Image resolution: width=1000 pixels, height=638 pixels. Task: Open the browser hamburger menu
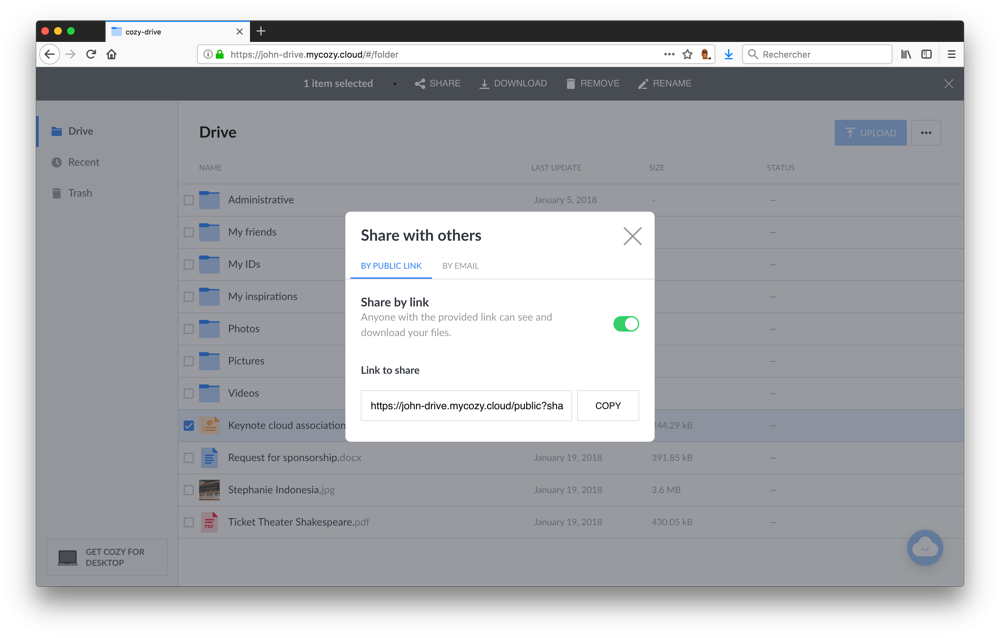(951, 54)
